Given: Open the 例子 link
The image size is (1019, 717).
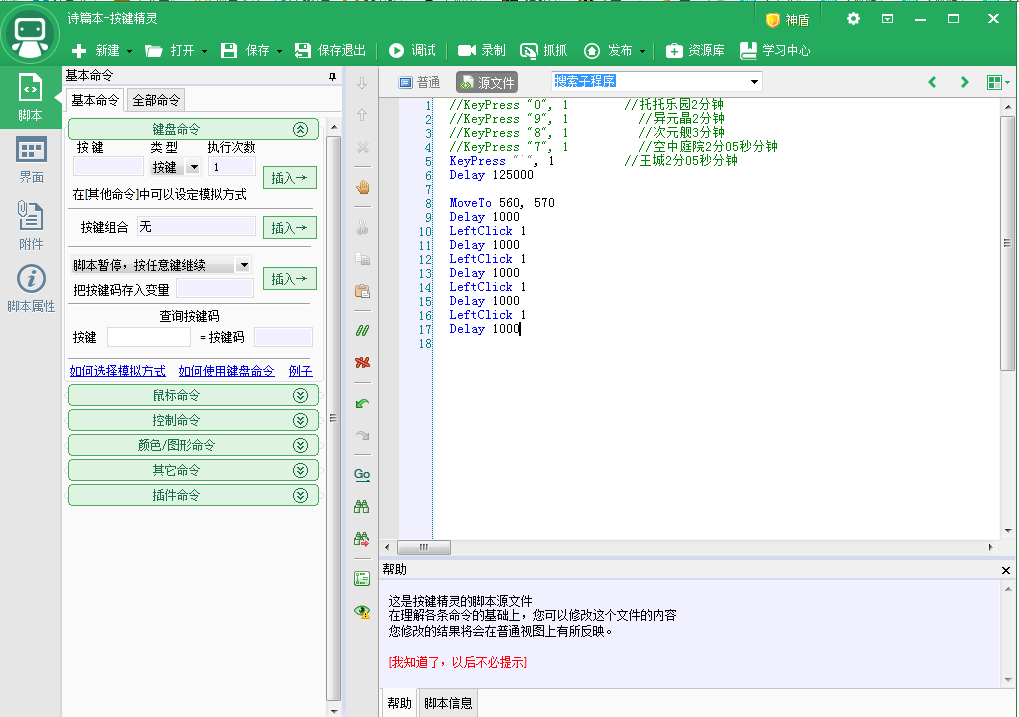Looking at the screenshot, I should pyautogui.click(x=300, y=371).
